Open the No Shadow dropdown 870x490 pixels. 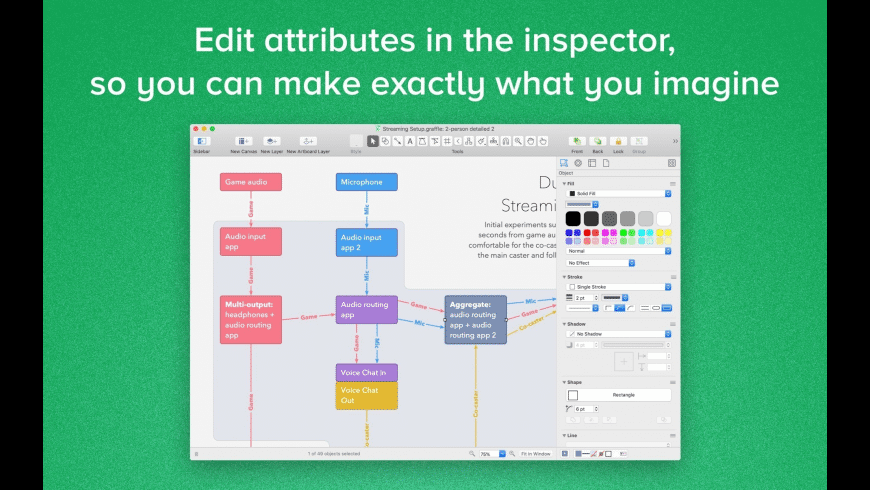point(619,334)
